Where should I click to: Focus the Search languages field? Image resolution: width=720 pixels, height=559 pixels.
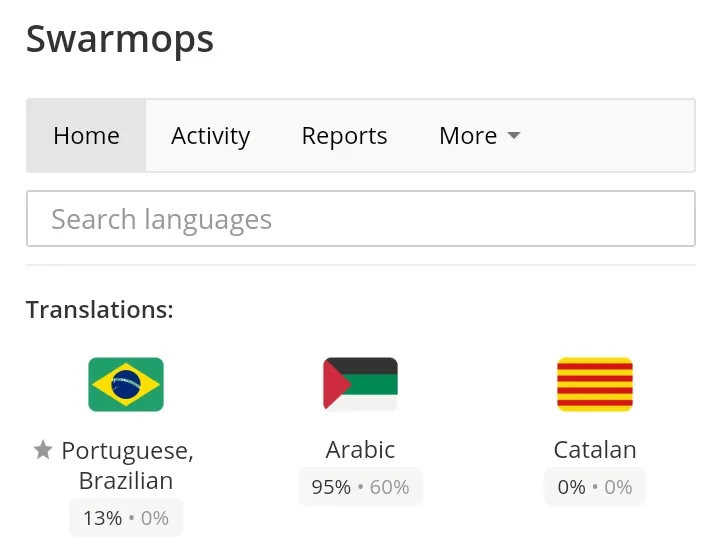[361, 219]
